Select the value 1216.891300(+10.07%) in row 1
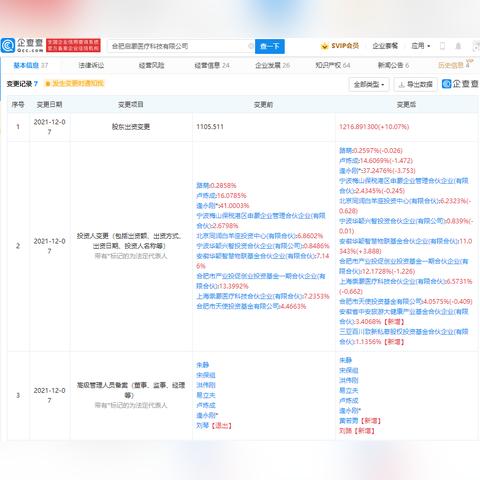Image resolution: width=480 pixels, height=480 pixels. 374,127
